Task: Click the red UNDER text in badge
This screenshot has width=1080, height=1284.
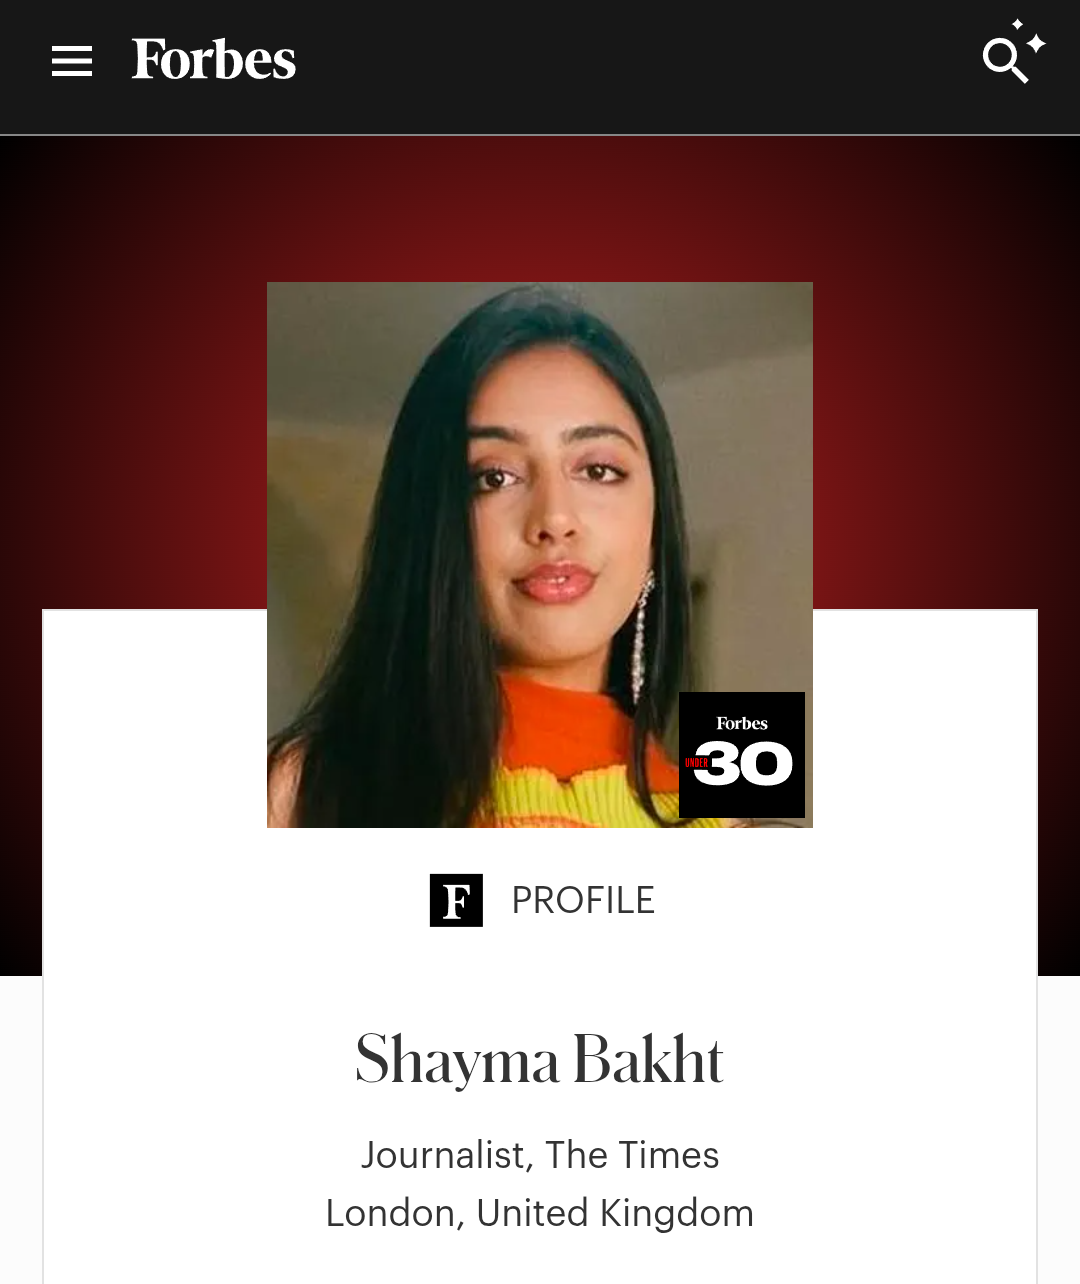Action: [x=697, y=763]
